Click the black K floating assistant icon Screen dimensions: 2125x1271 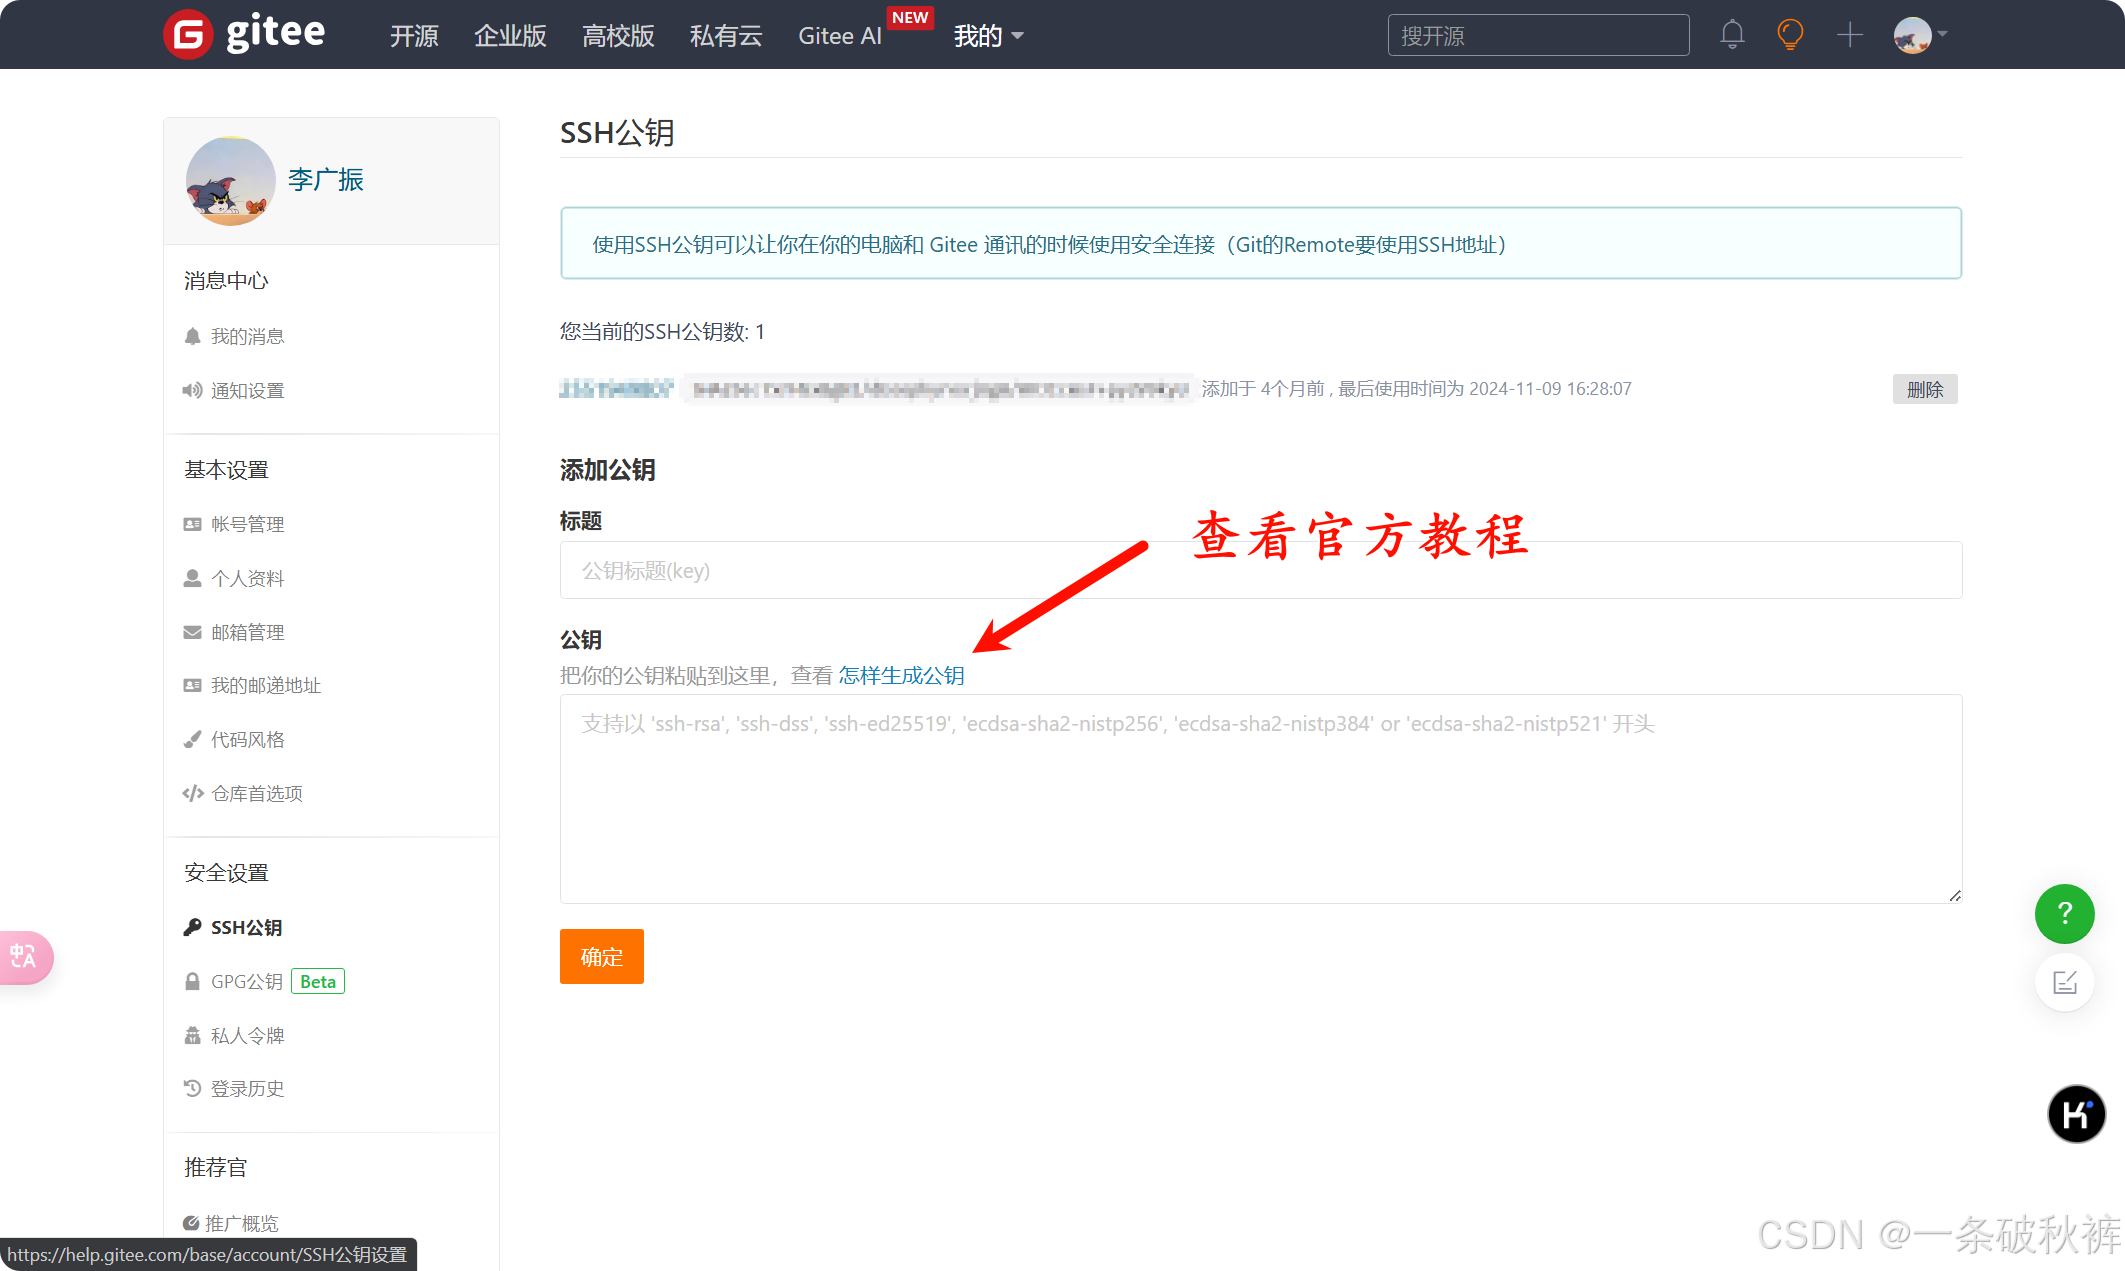point(2076,1114)
